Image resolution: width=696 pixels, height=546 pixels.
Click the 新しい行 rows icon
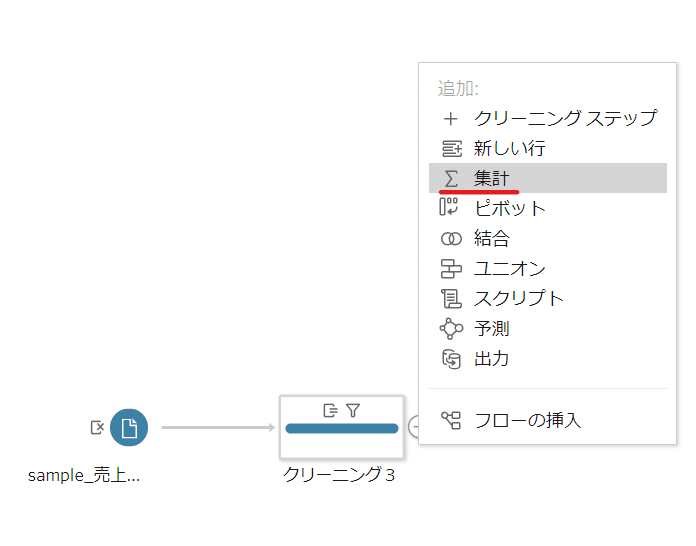pos(451,148)
